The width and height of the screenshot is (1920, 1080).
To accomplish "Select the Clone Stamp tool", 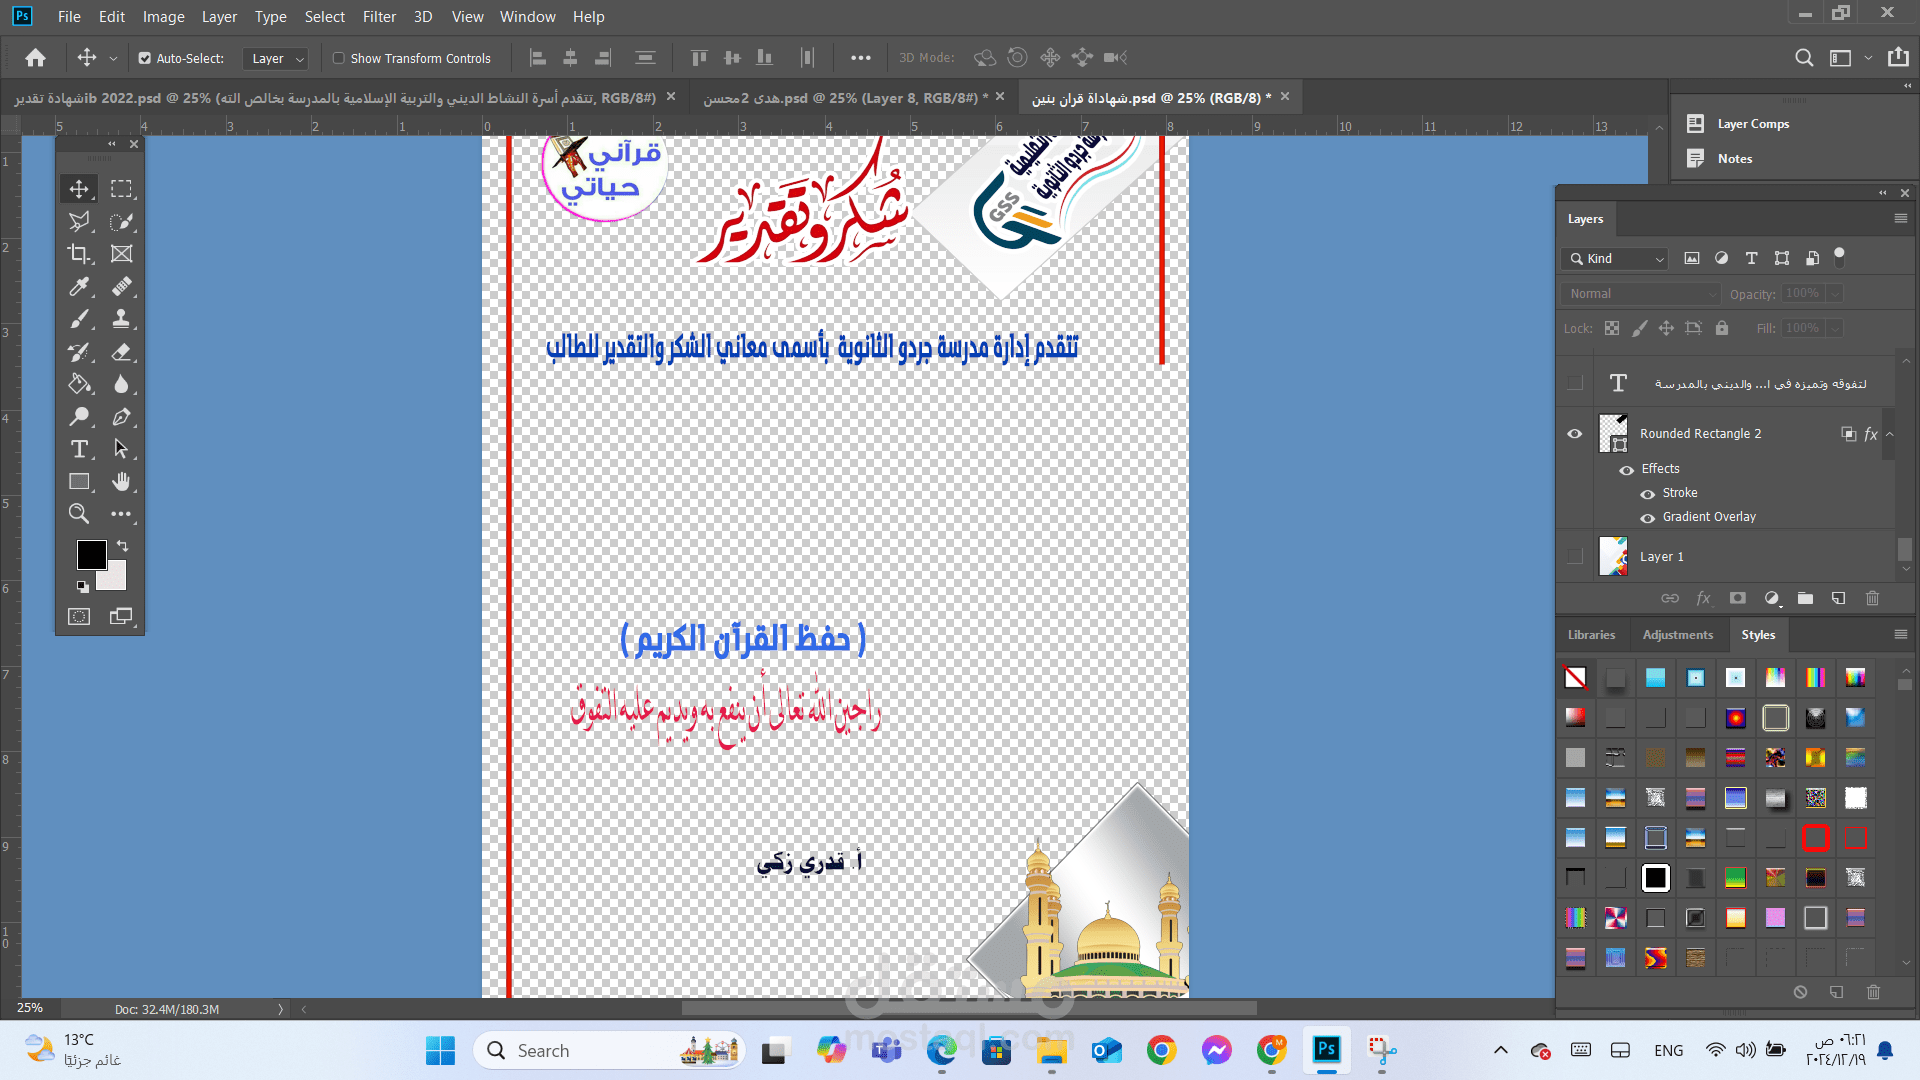I will coord(121,319).
